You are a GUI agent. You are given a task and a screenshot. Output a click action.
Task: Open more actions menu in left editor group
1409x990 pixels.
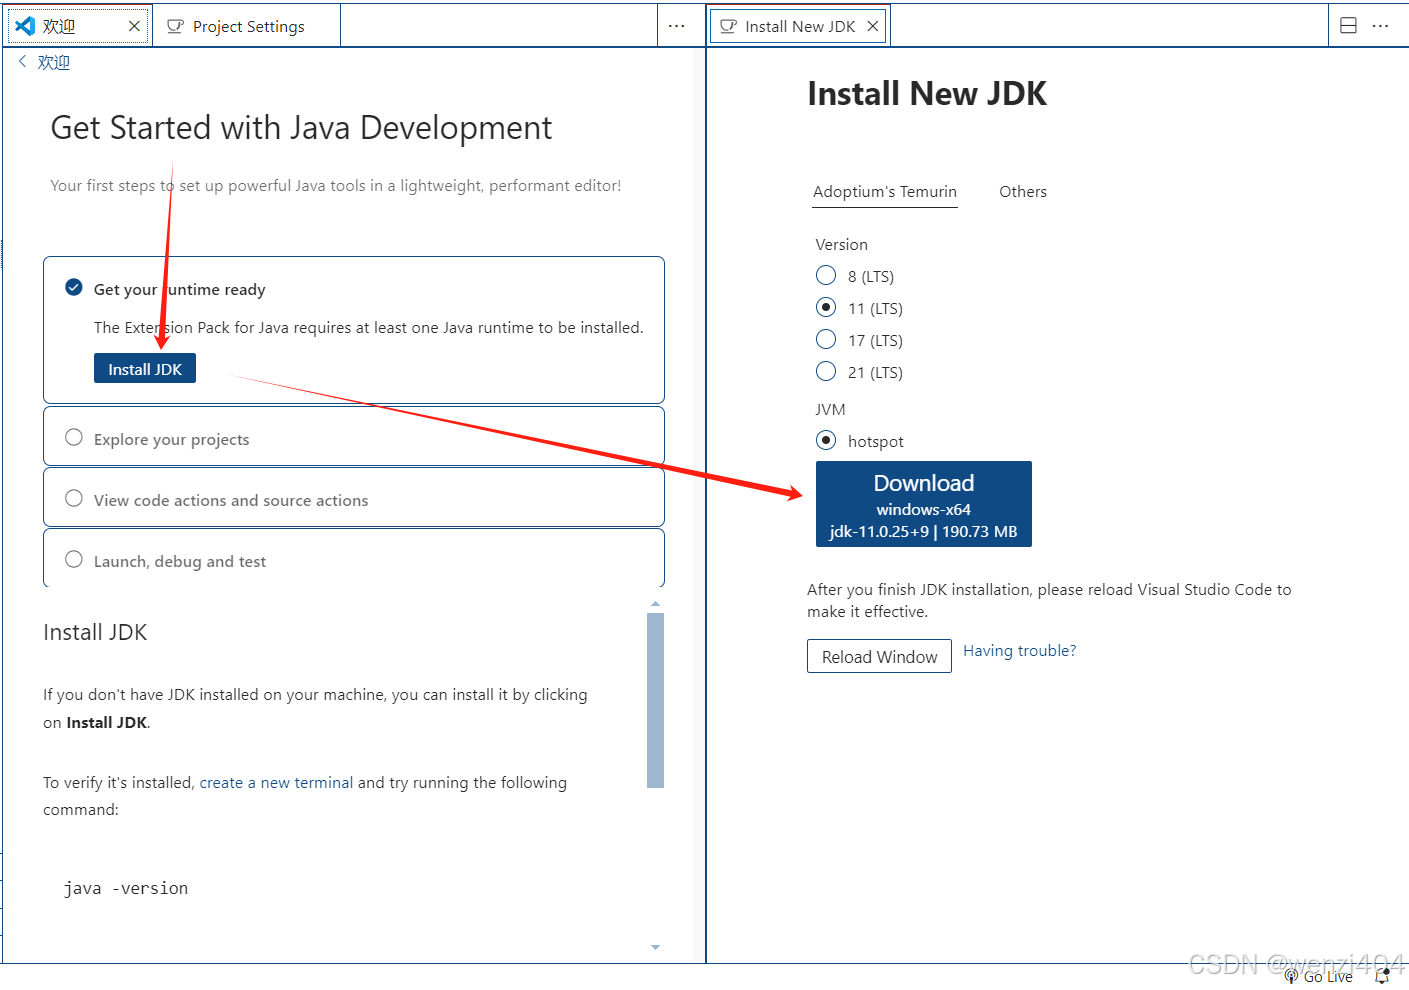pyautogui.click(x=677, y=25)
